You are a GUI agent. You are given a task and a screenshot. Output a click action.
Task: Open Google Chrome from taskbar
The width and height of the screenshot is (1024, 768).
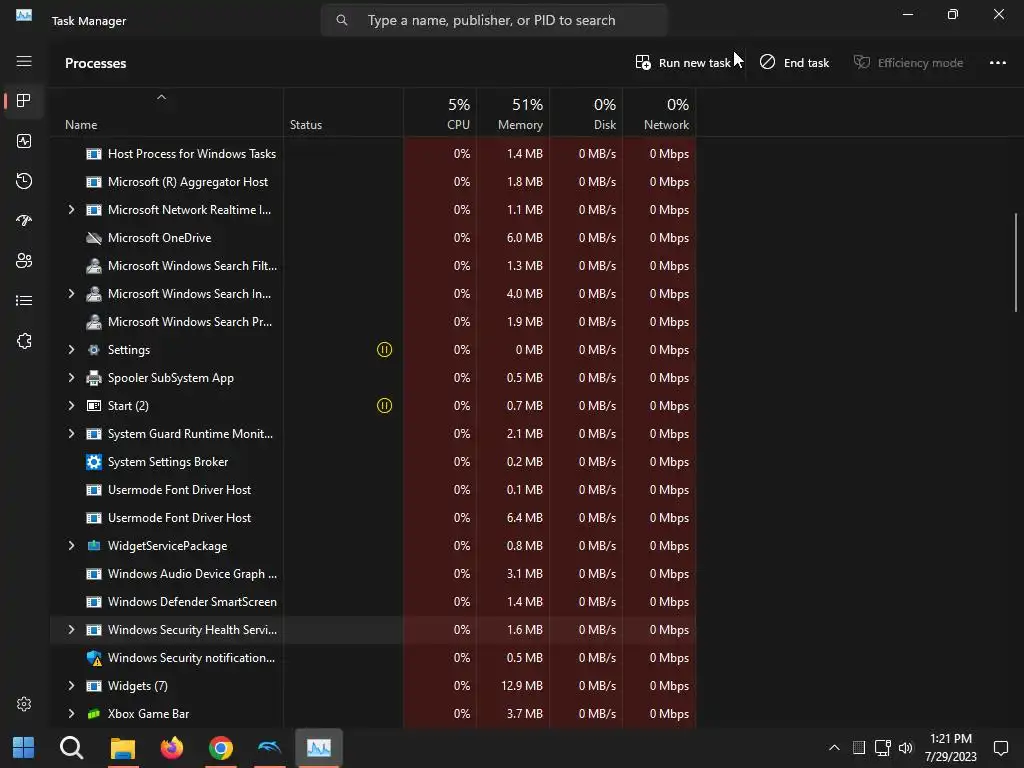(x=221, y=748)
